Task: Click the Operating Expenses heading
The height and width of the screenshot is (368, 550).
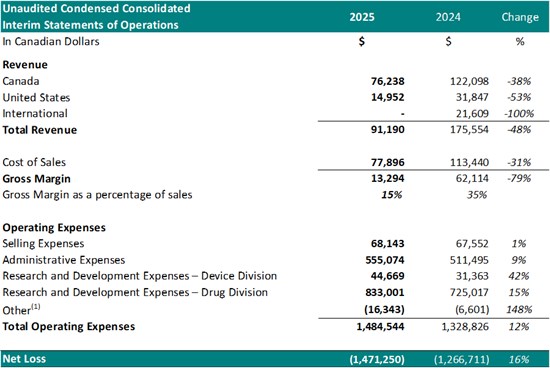Action: coord(54,228)
